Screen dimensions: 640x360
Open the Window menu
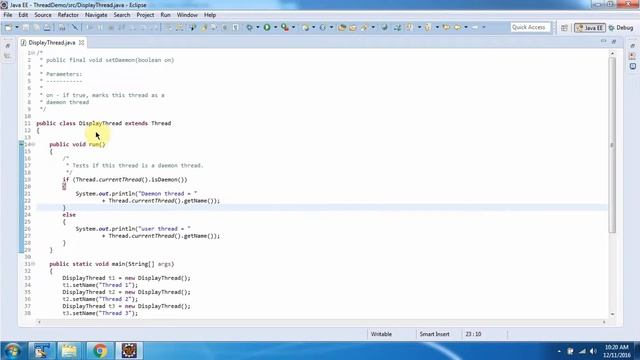187,15
